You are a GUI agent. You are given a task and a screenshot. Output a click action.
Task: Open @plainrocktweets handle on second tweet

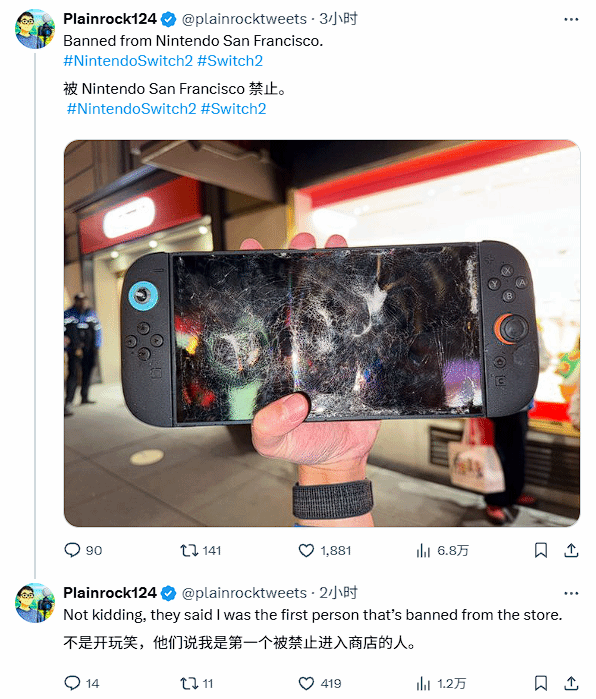point(244,593)
